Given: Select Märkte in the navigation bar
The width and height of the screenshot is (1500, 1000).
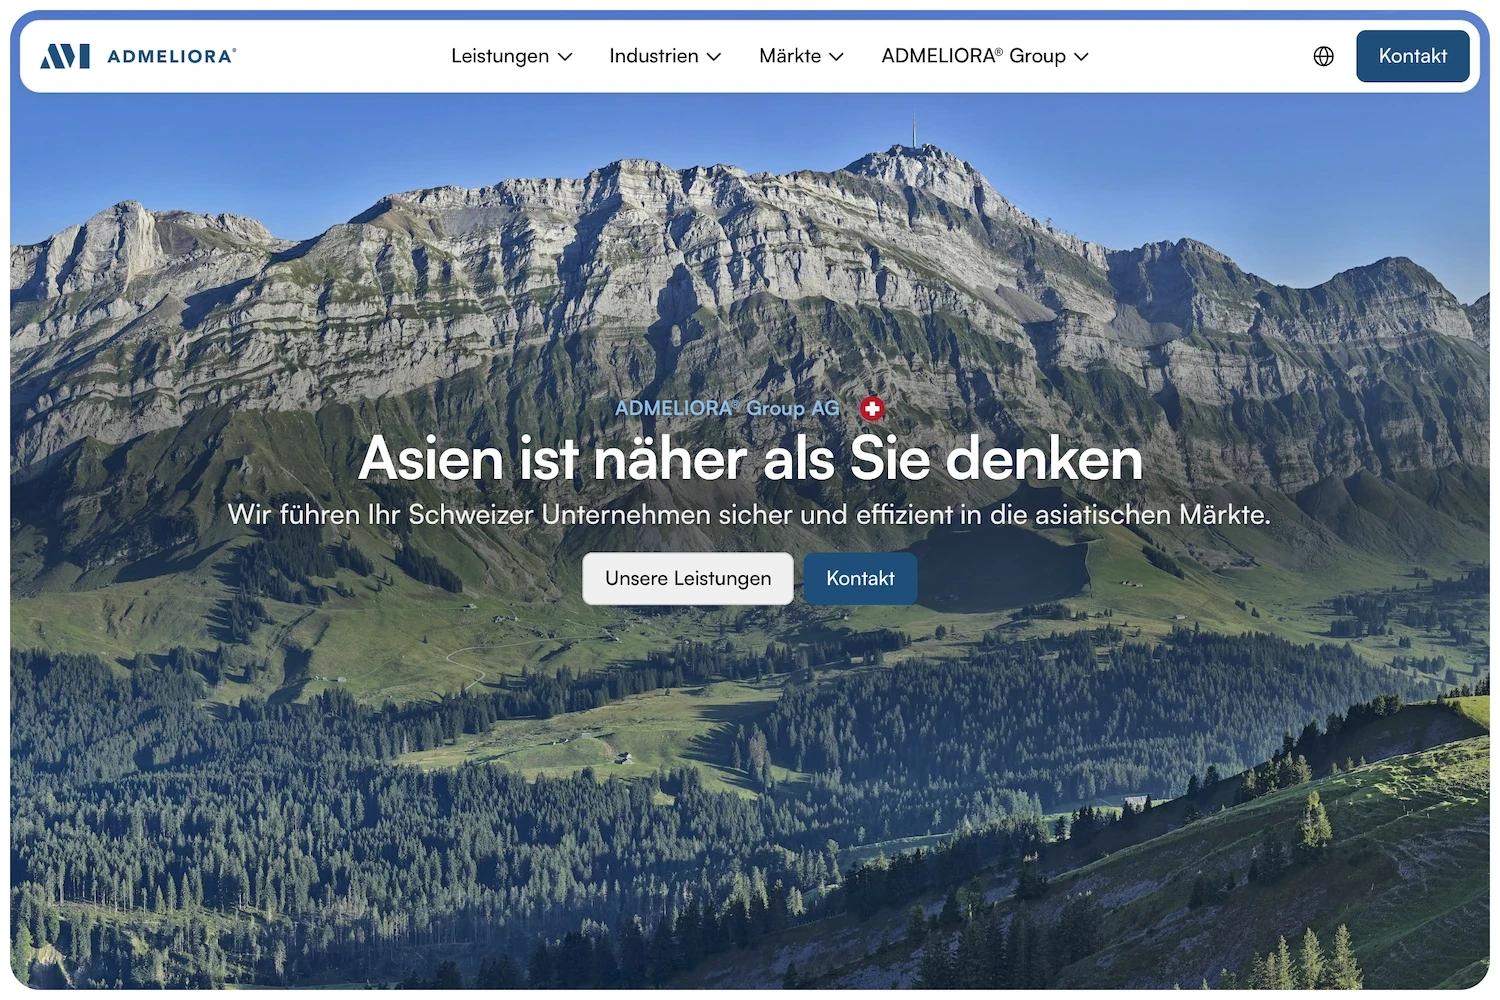Looking at the screenshot, I should (x=790, y=56).
